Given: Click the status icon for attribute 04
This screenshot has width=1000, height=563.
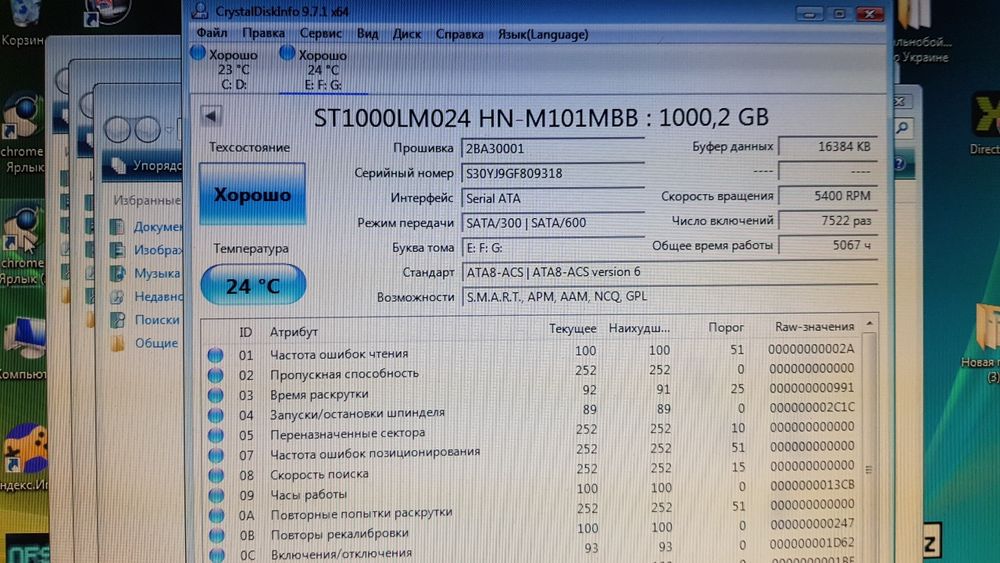Looking at the screenshot, I should click(x=216, y=415).
